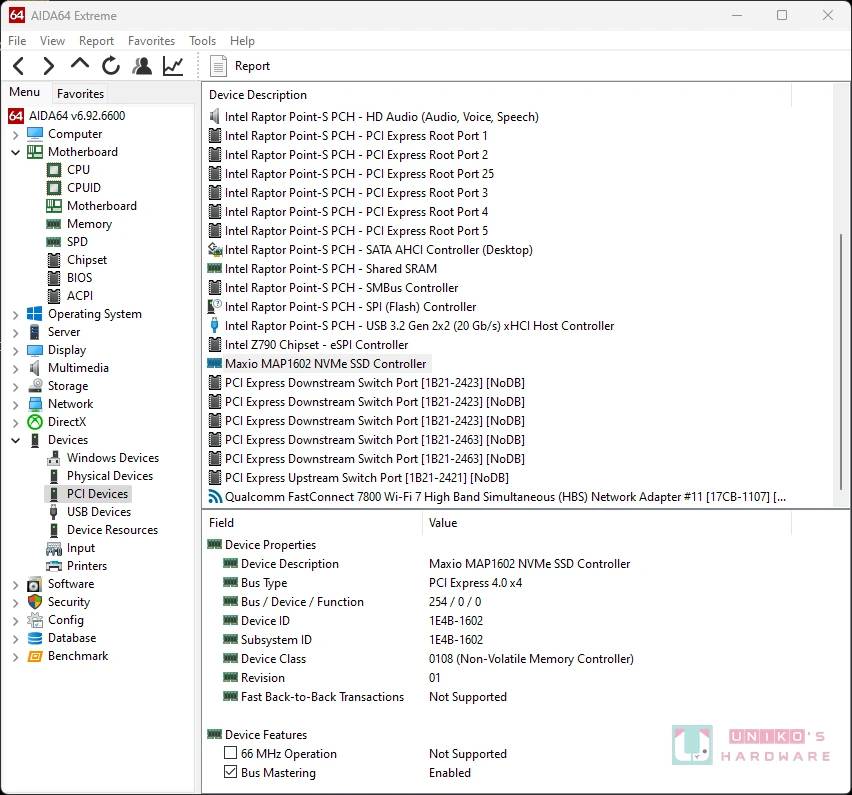Select the DirectX tree icon
This screenshot has height=795, width=852.
coord(35,422)
